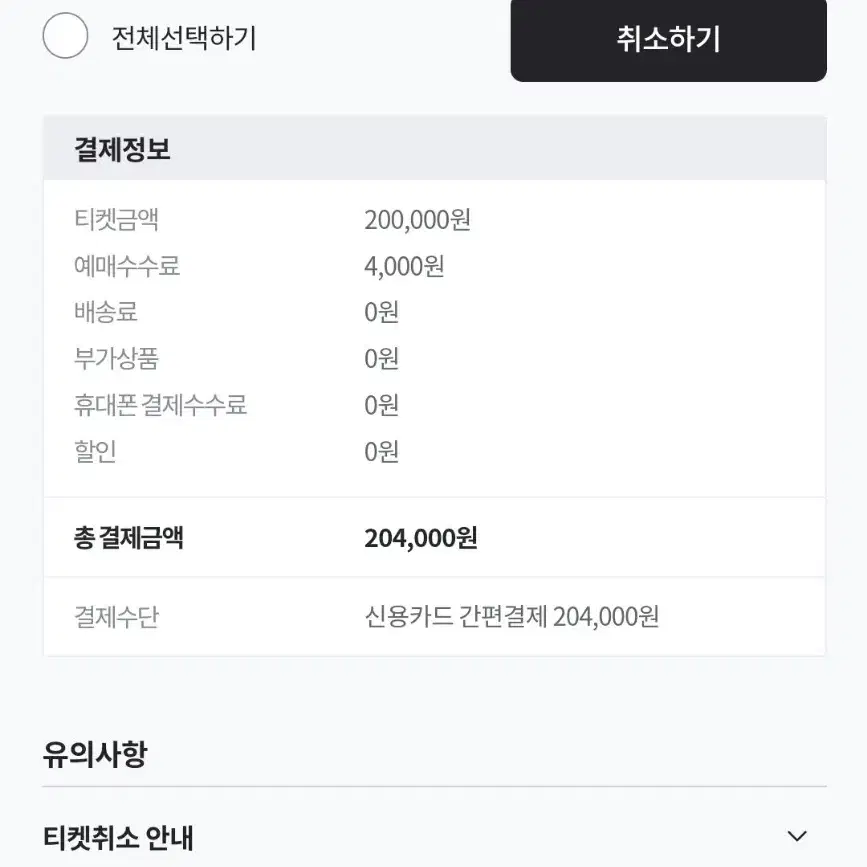Select the 4,000원 booking fee amount
This screenshot has height=867, width=867.
[x=404, y=267]
